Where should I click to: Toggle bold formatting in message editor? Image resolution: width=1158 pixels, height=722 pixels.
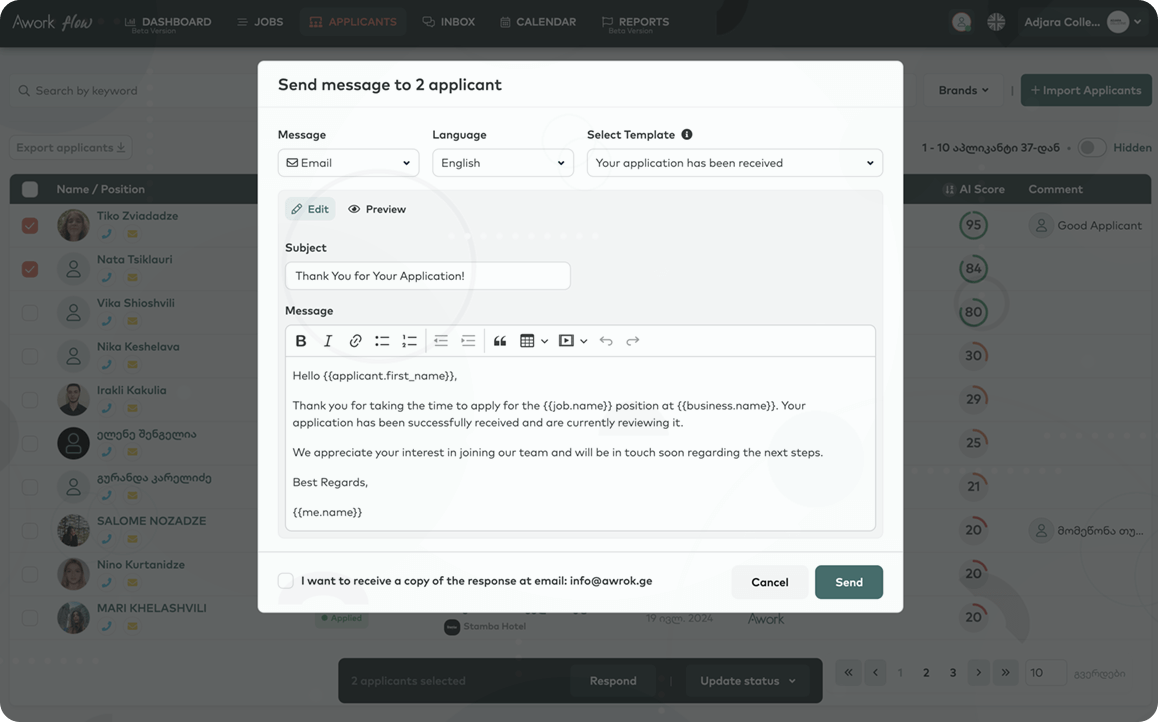(x=301, y=341)
